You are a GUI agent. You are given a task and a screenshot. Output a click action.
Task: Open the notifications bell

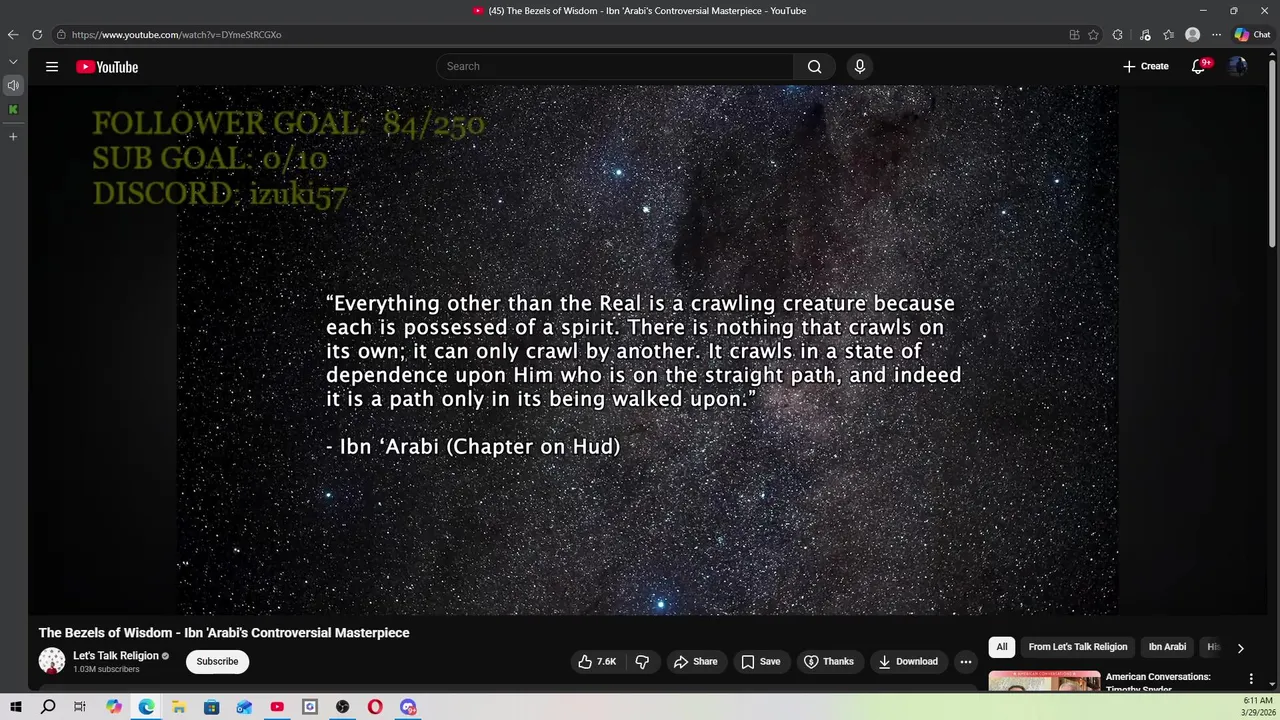[x=1198, y=67]
